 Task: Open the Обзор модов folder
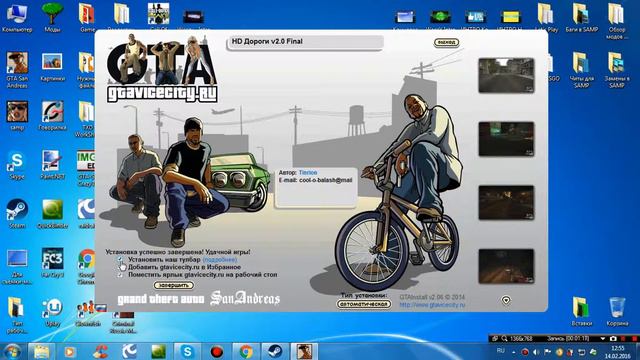[616, 20]
